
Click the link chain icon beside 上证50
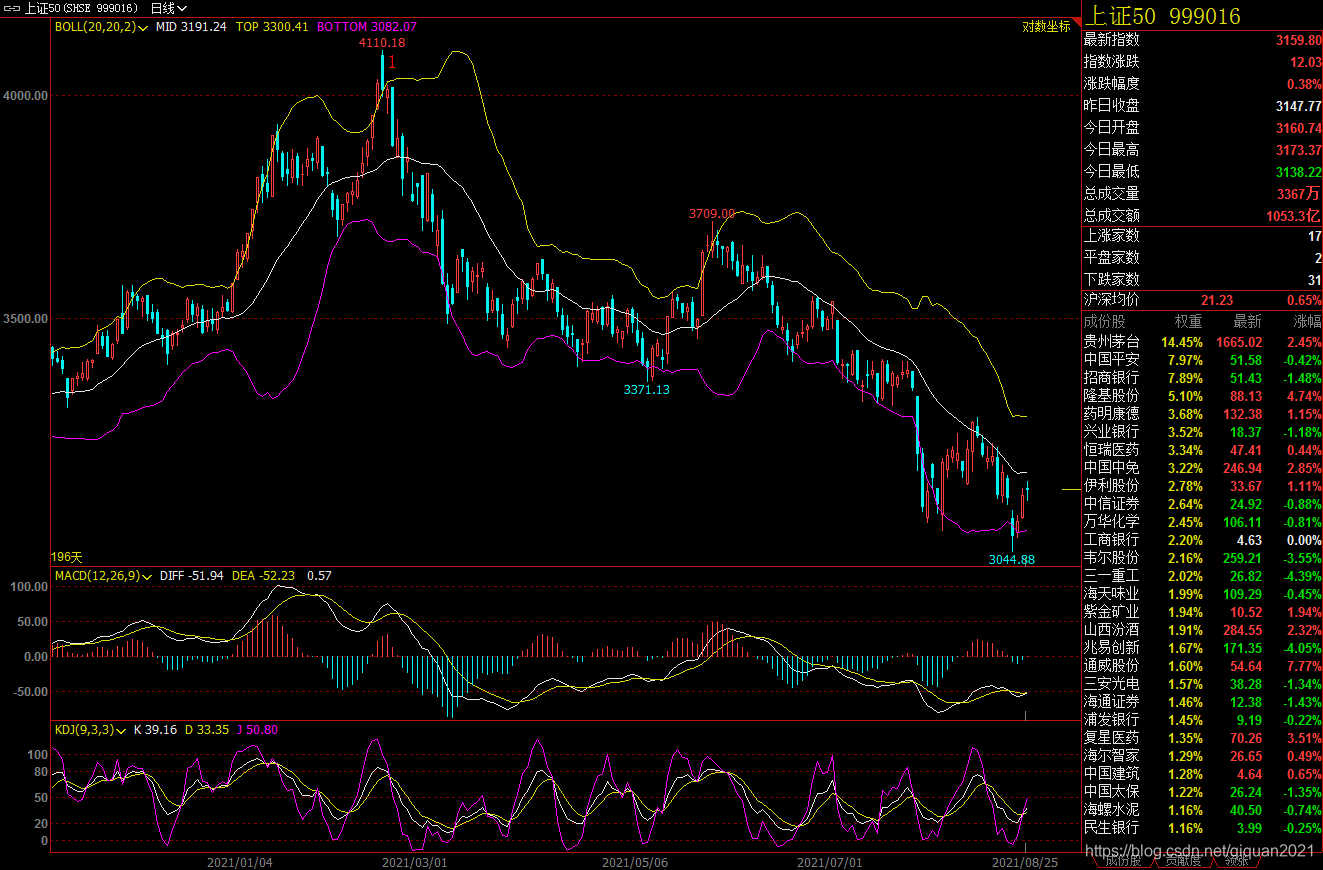pyautogui.click(x=11, y=8)
